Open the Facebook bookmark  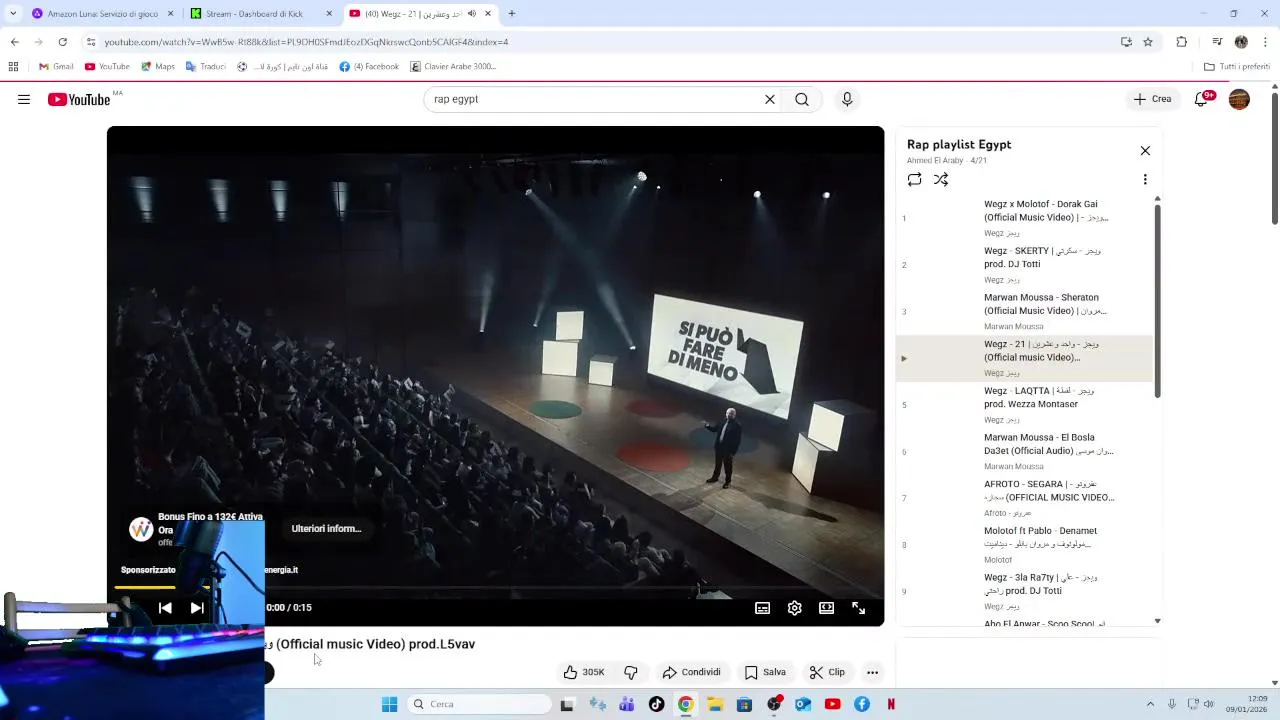369,67
